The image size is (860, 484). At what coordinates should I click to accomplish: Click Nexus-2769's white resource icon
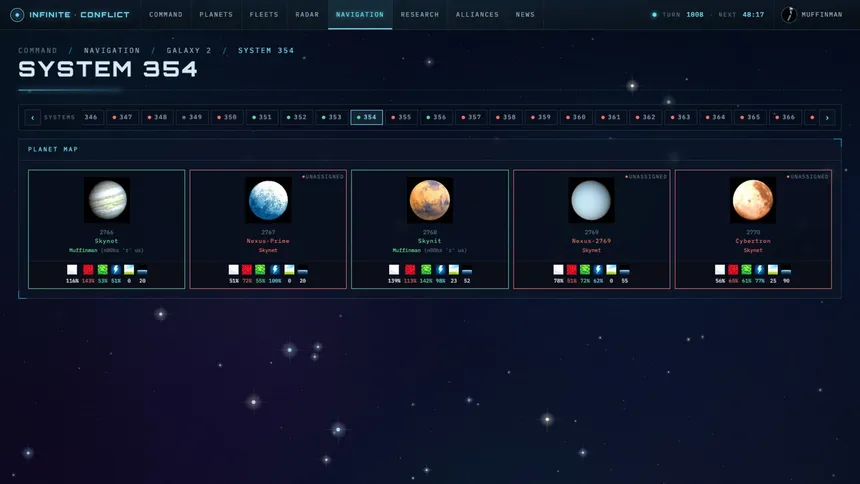pyautogui.click(x=558, y=269)
